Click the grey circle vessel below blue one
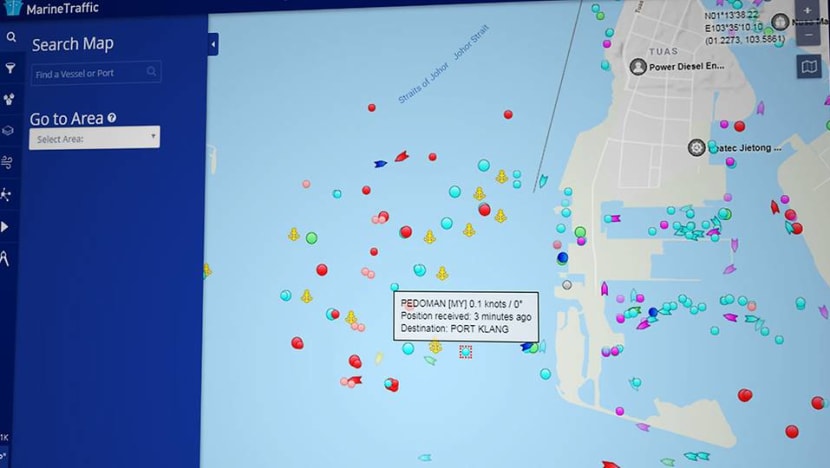The height and width of the screenshot is (468, 830). 567,285
